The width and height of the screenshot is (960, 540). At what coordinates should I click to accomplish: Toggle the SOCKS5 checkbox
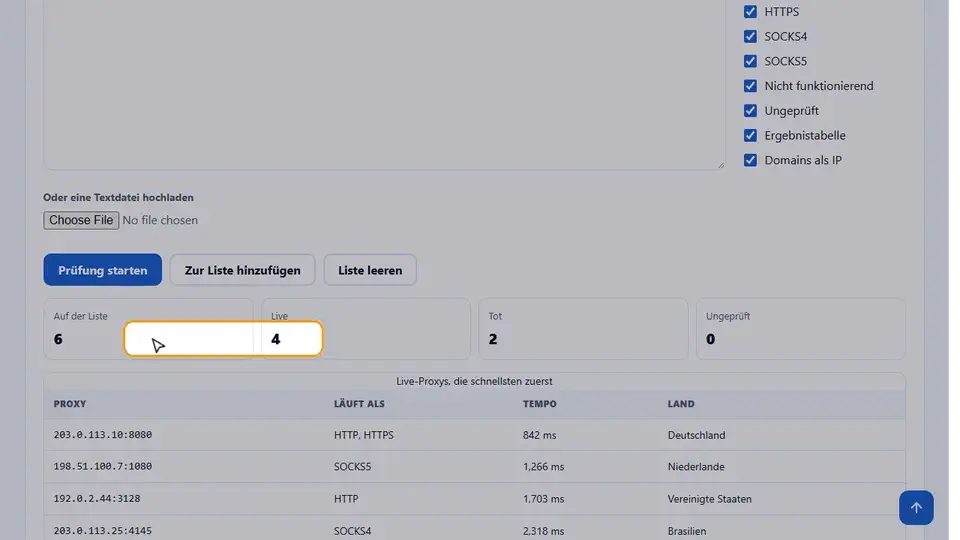[x=750, y=61]
